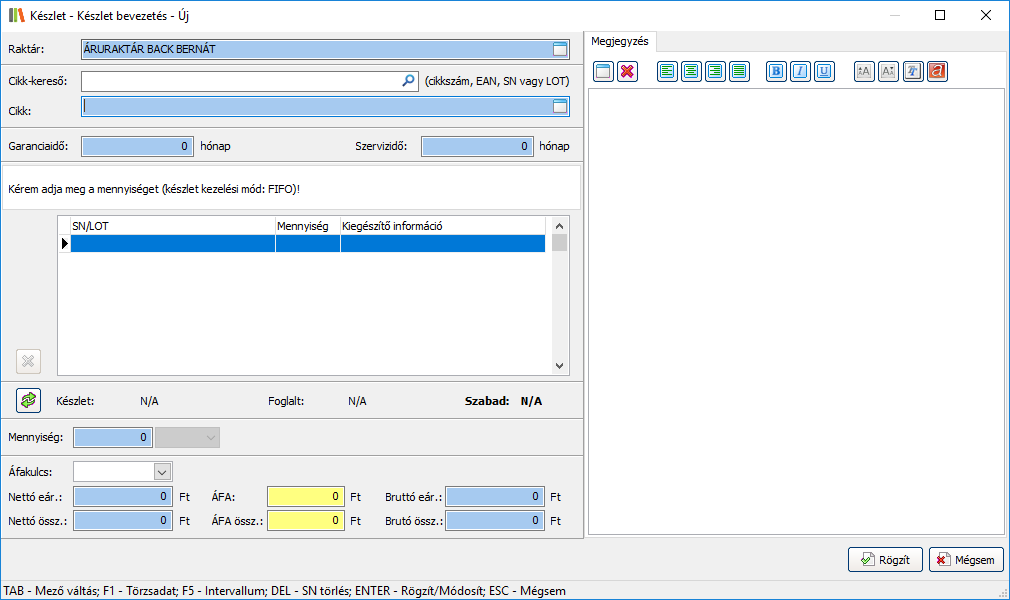This screenshot has height=600, width=1010.
Task: Click the Bold formatting icon
Action: (776, 71)
